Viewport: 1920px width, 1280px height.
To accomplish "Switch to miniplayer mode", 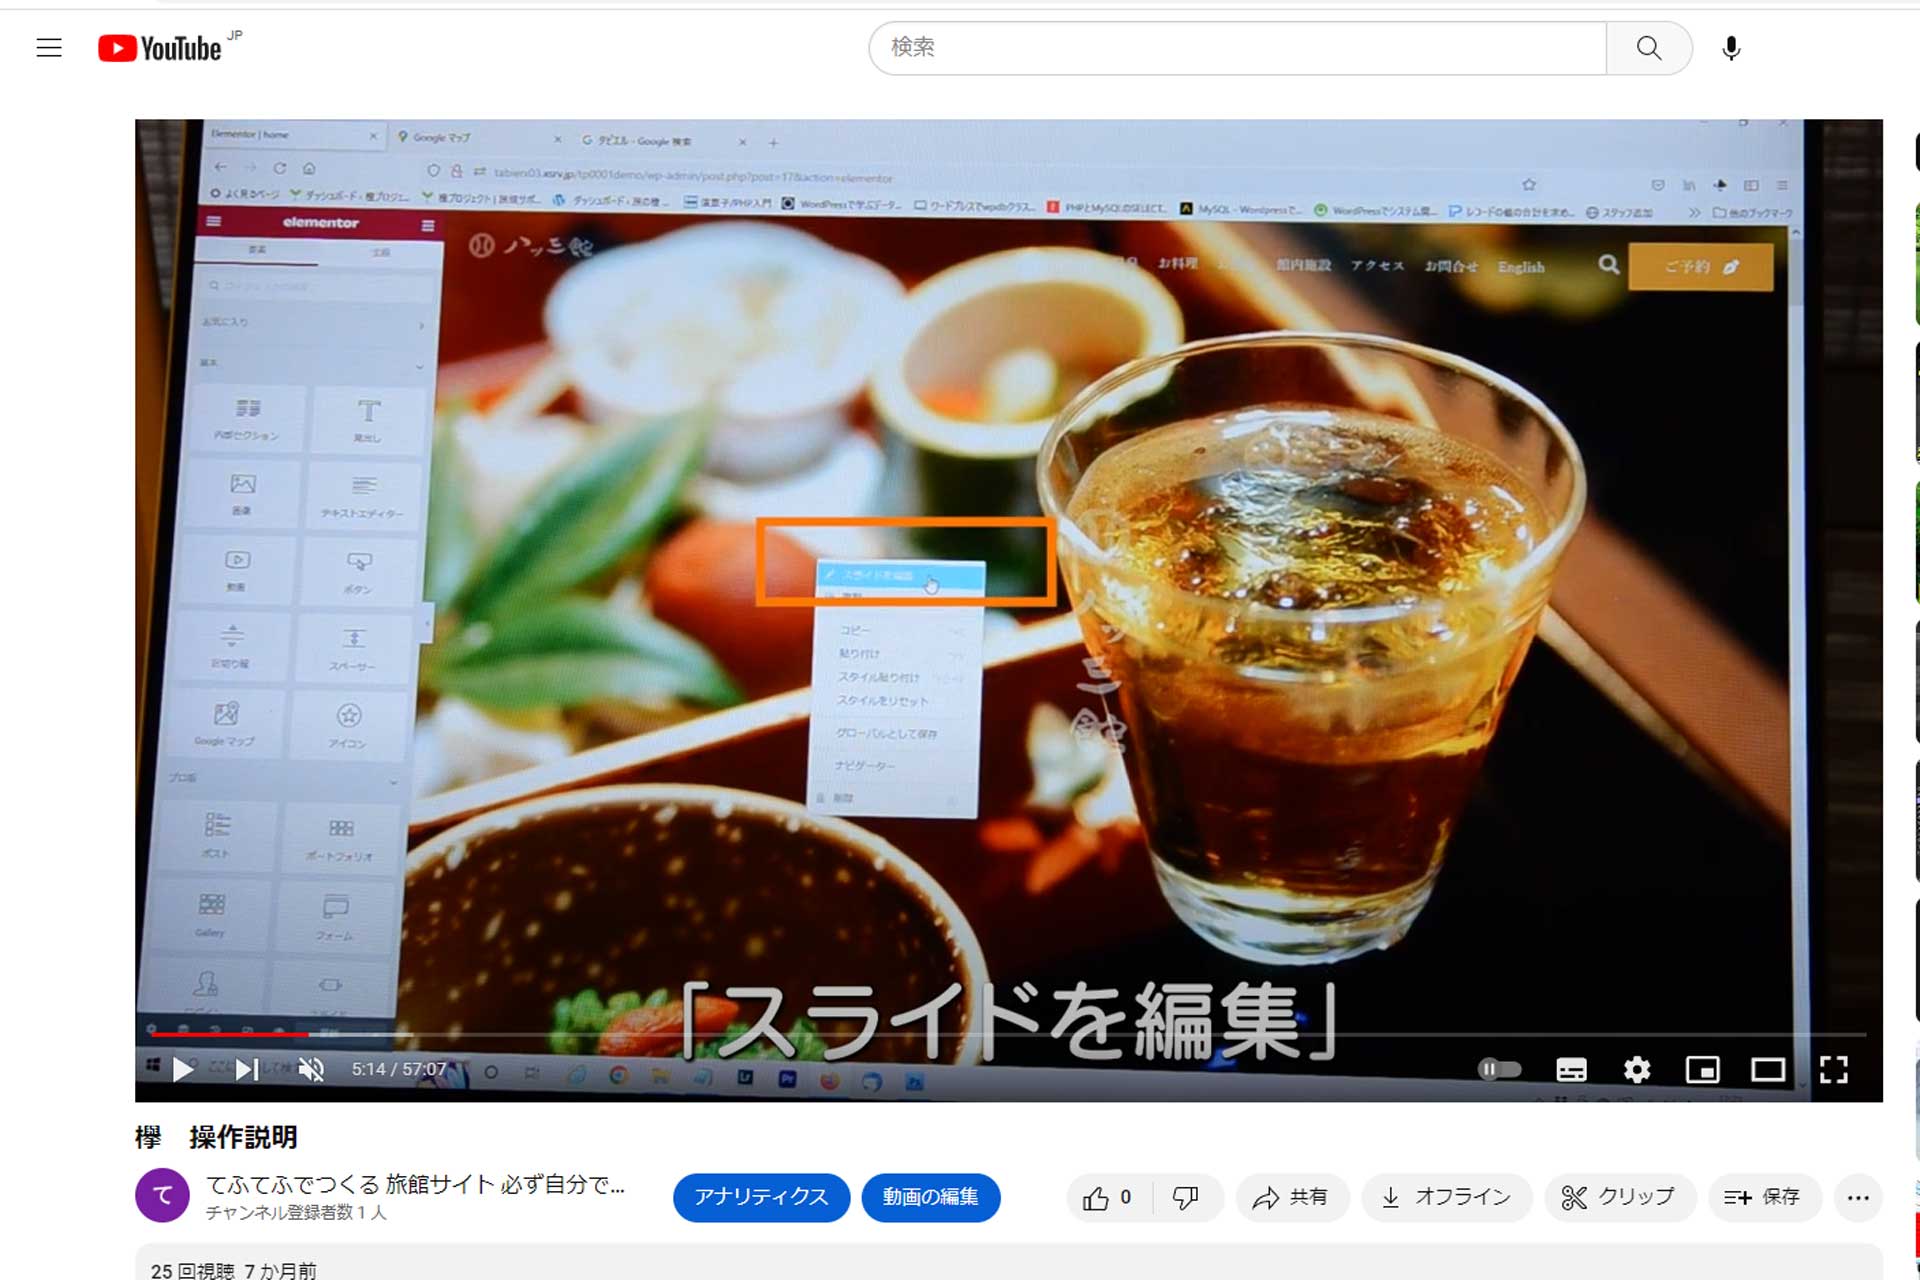I will coord(1702,1070).
